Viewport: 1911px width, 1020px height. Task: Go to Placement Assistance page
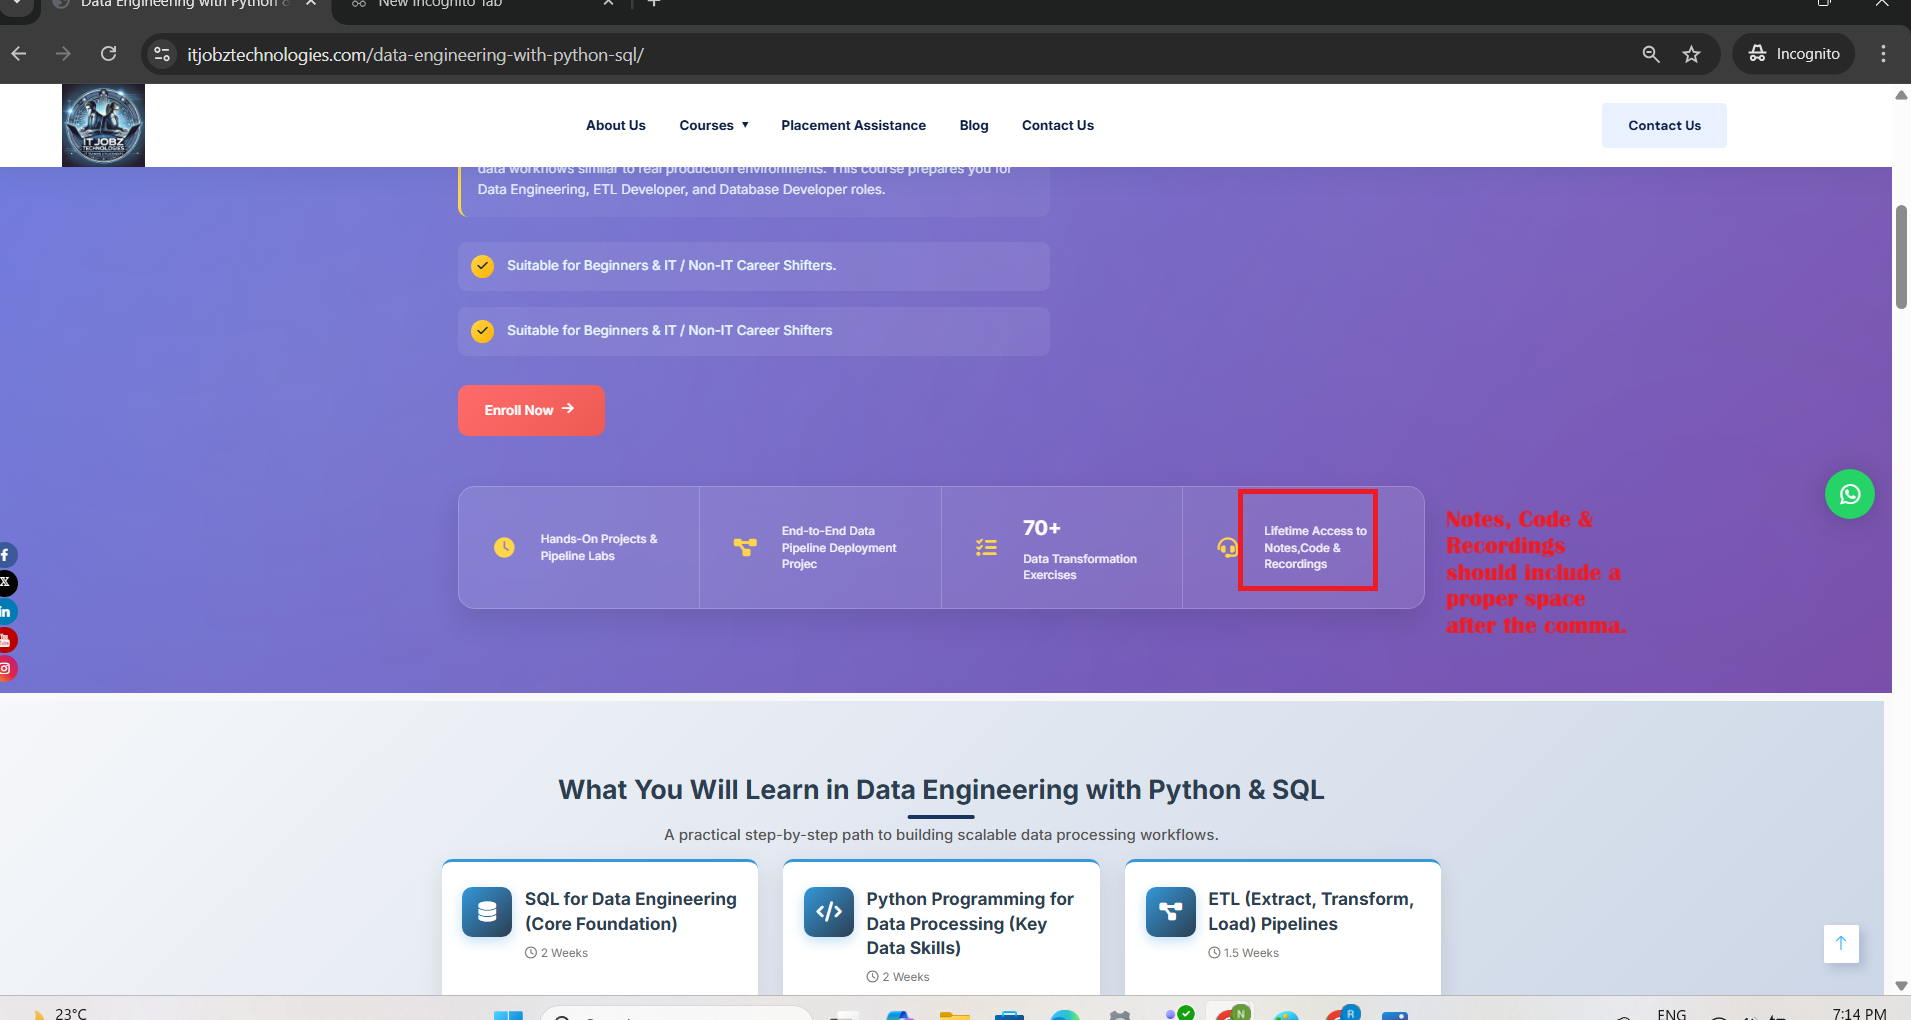(853, 125)
